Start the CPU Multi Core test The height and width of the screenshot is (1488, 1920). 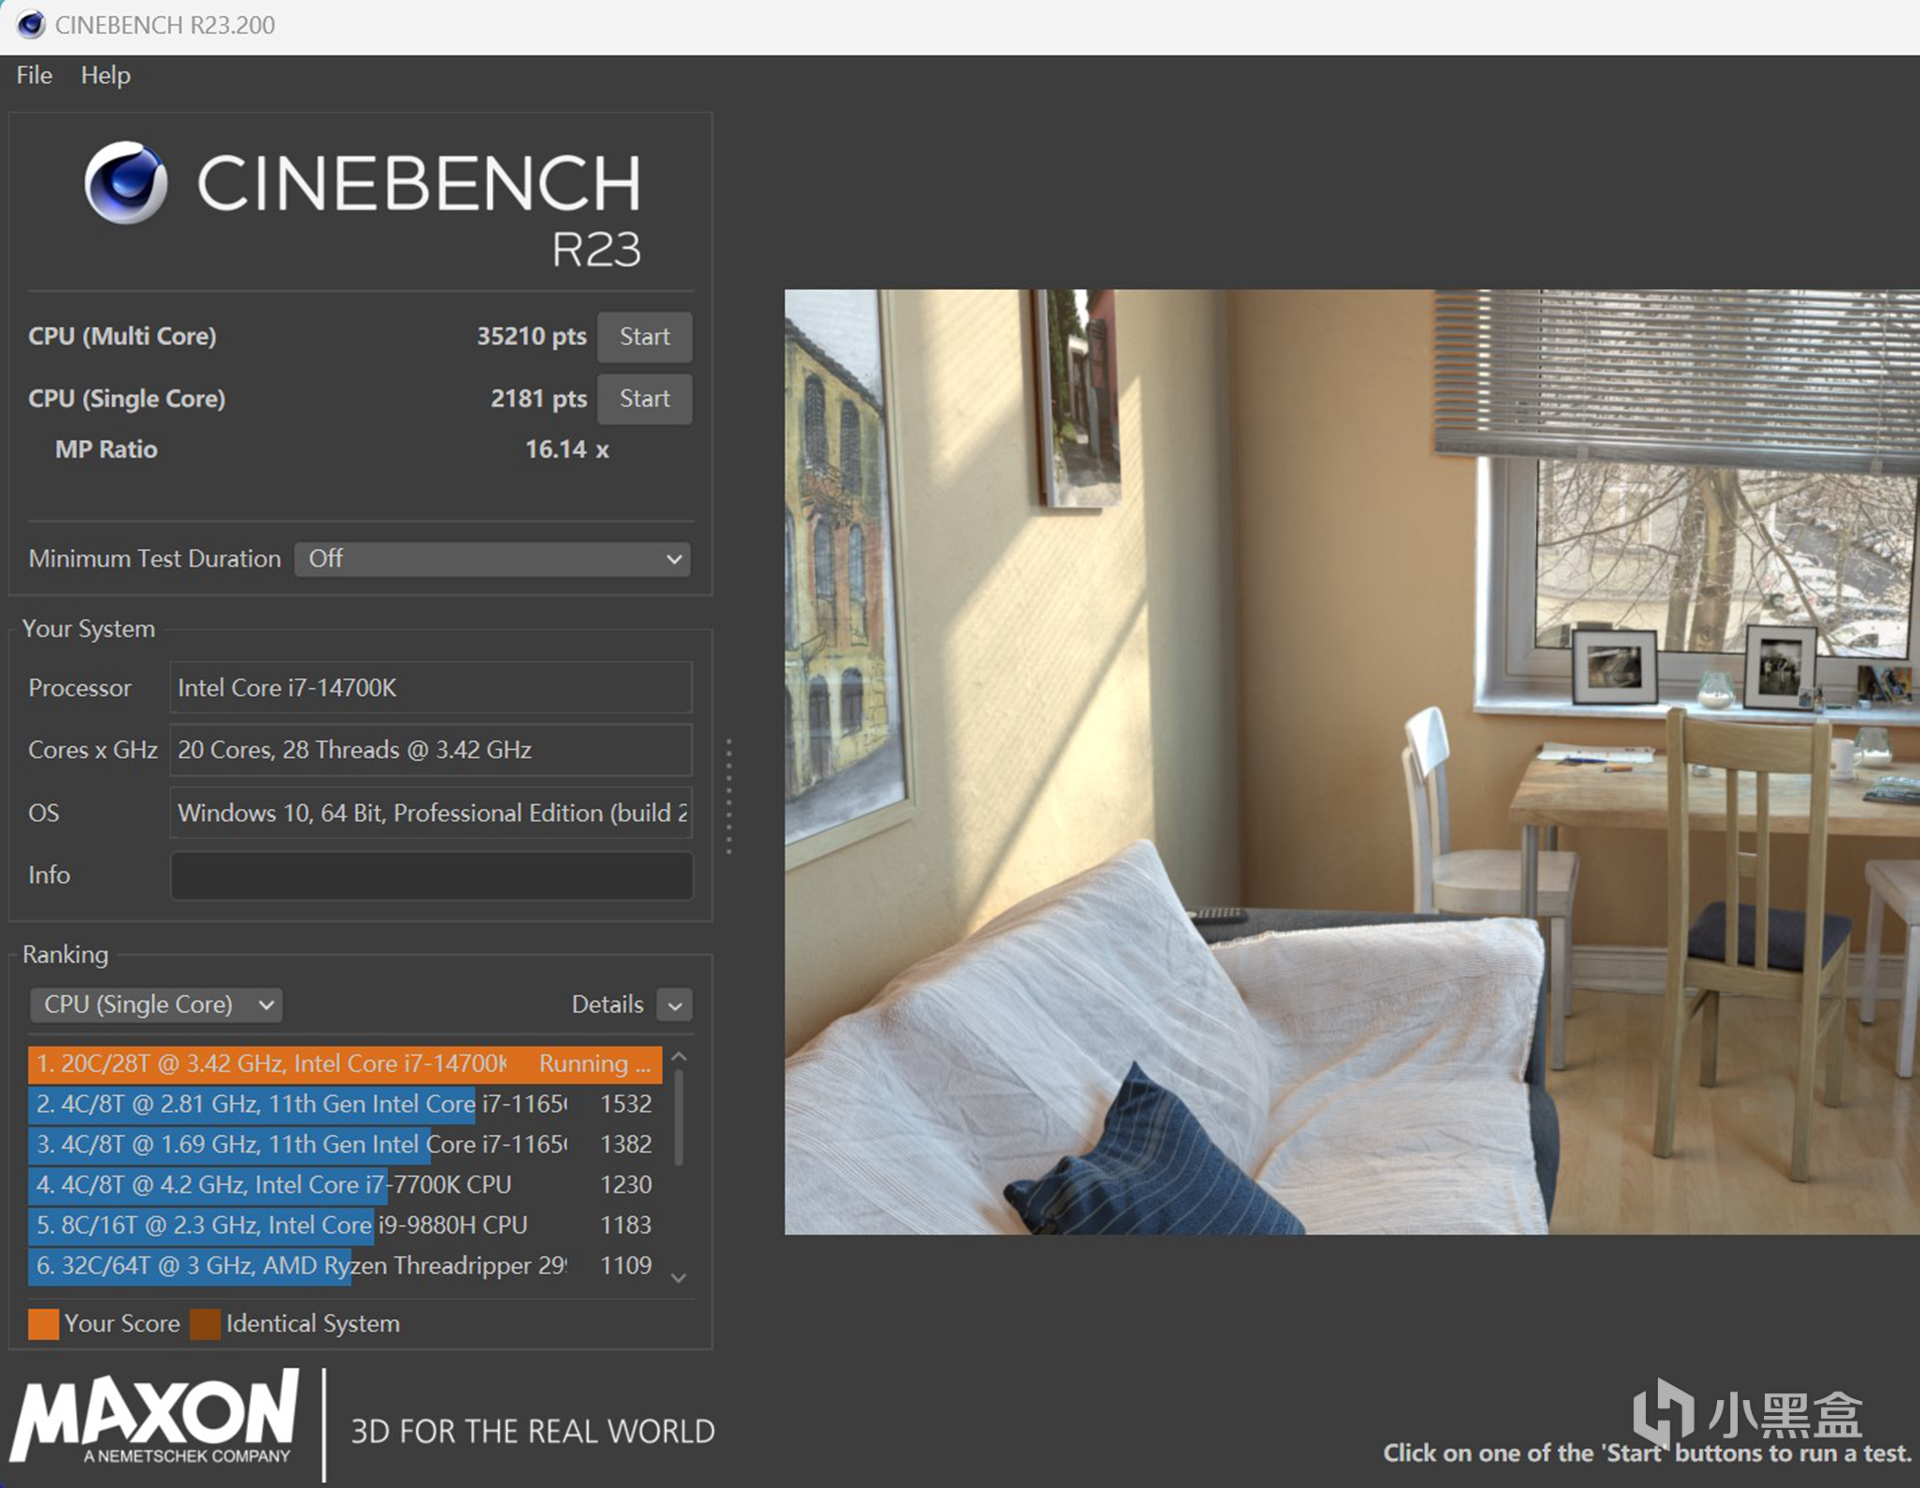tap(644, 337)
